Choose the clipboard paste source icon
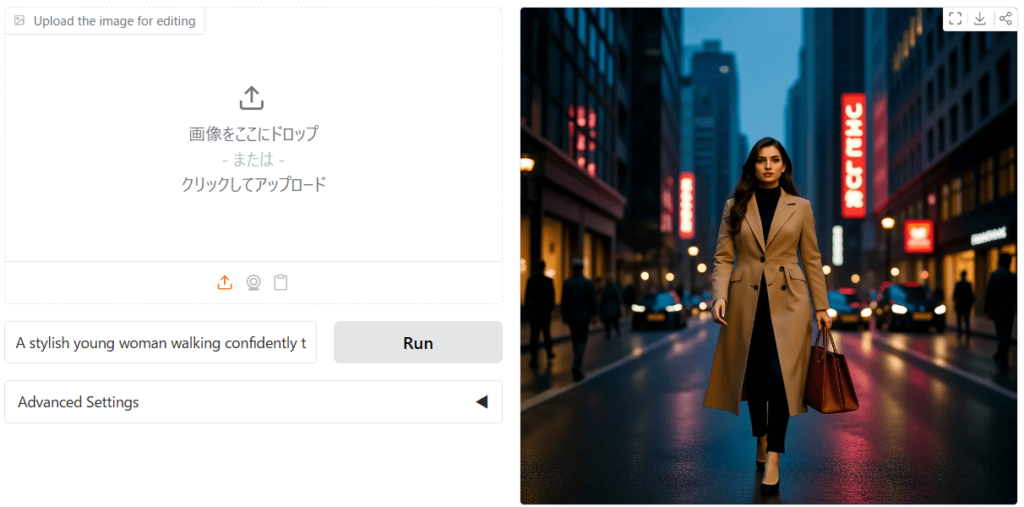 [281, 283]
